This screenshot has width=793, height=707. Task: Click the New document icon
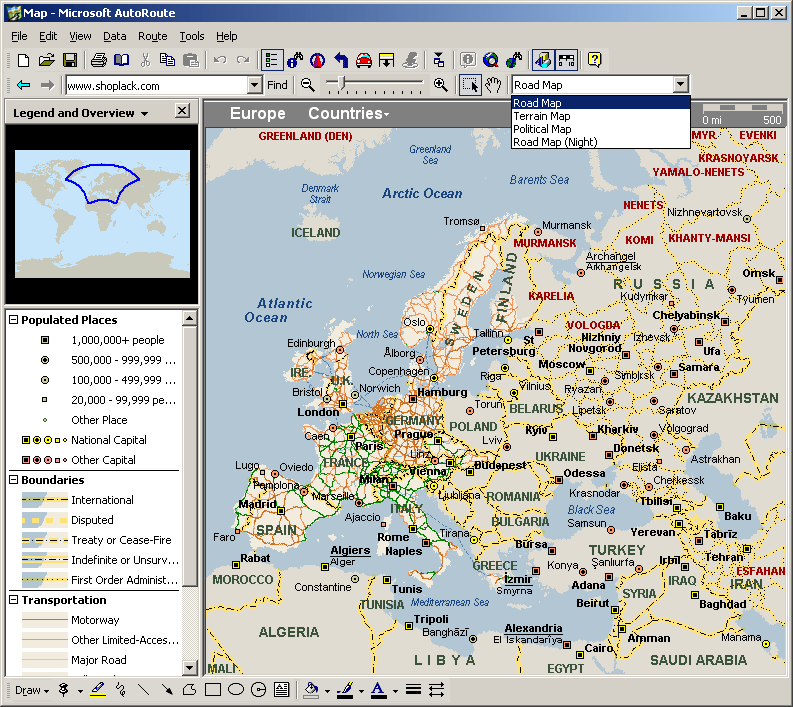pyautogui.click(x=23, y=60)
